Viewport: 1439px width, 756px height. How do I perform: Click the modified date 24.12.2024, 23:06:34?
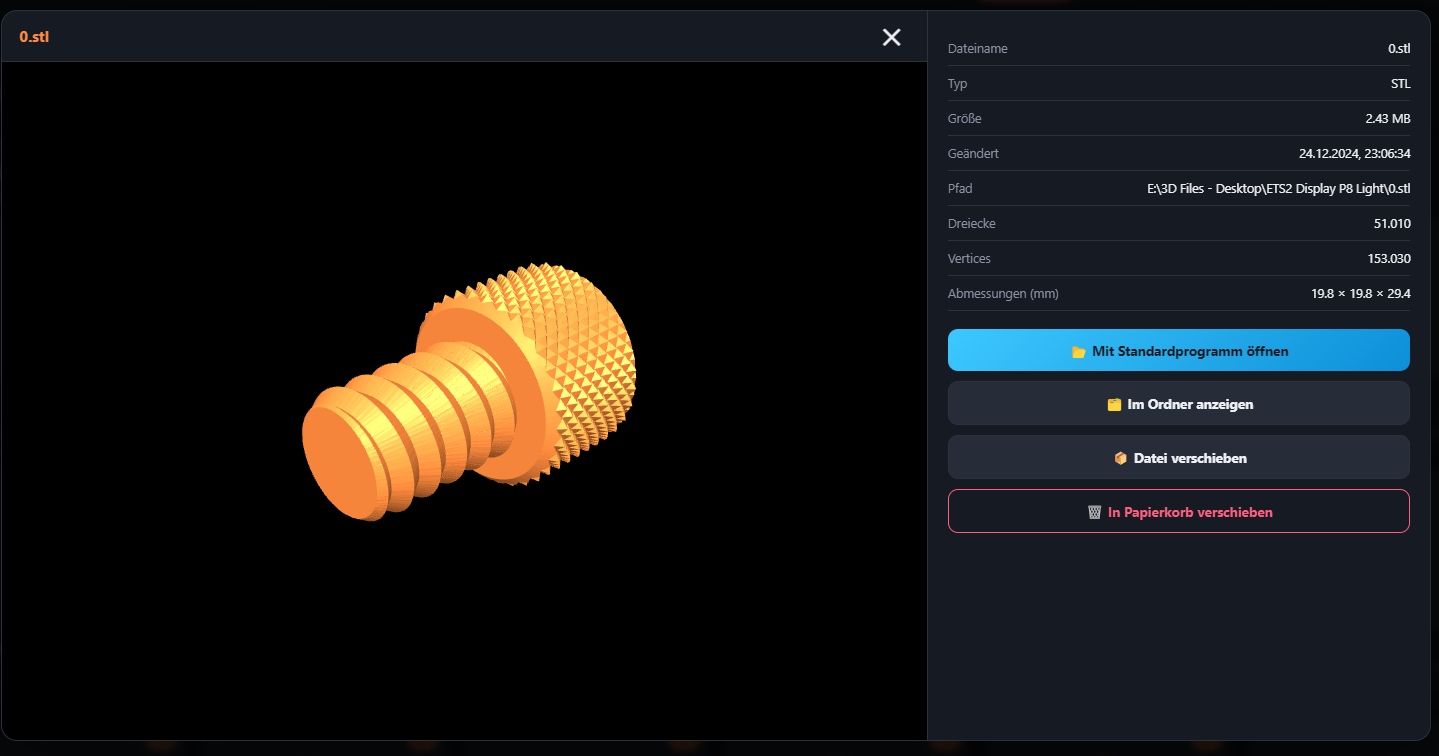(1355, 154)
